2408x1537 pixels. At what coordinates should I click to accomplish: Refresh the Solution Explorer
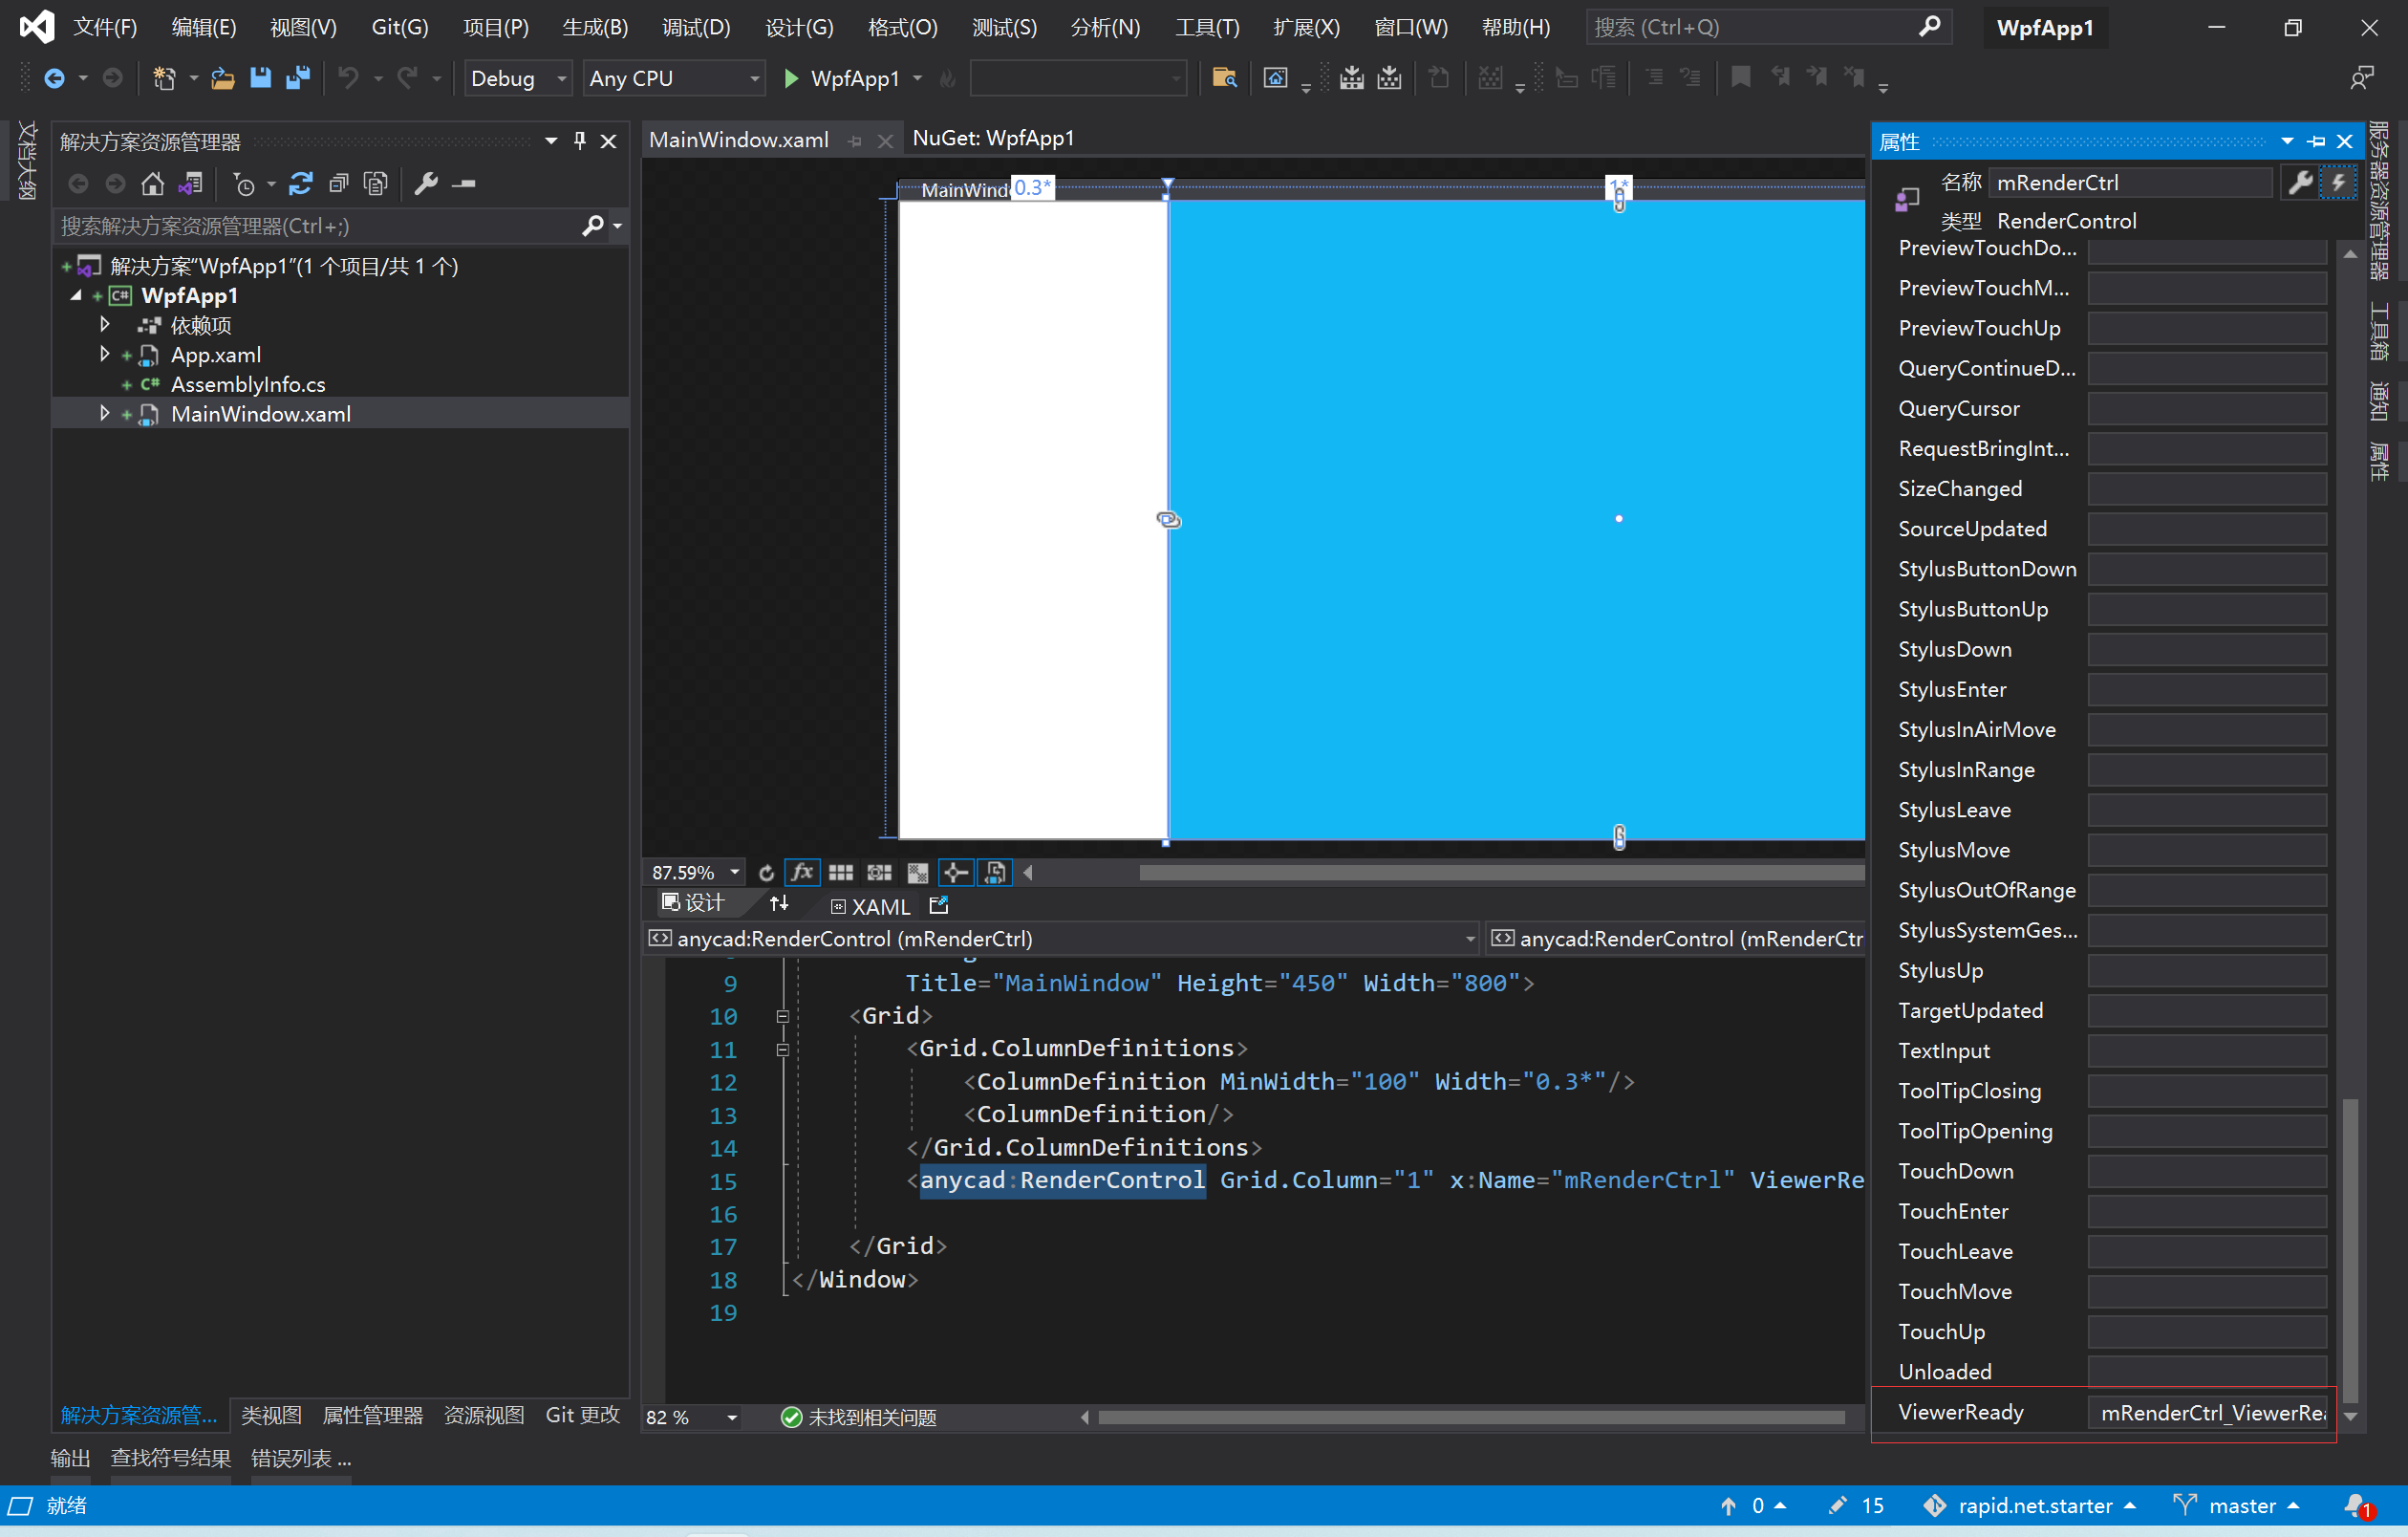300,184
